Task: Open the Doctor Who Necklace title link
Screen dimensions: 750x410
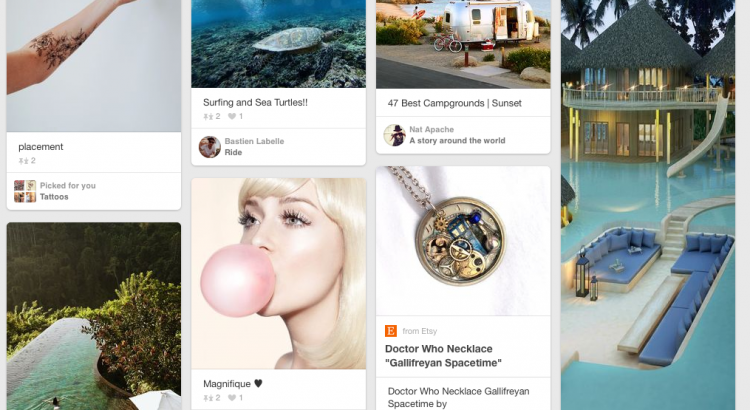Action: (443, 356)
